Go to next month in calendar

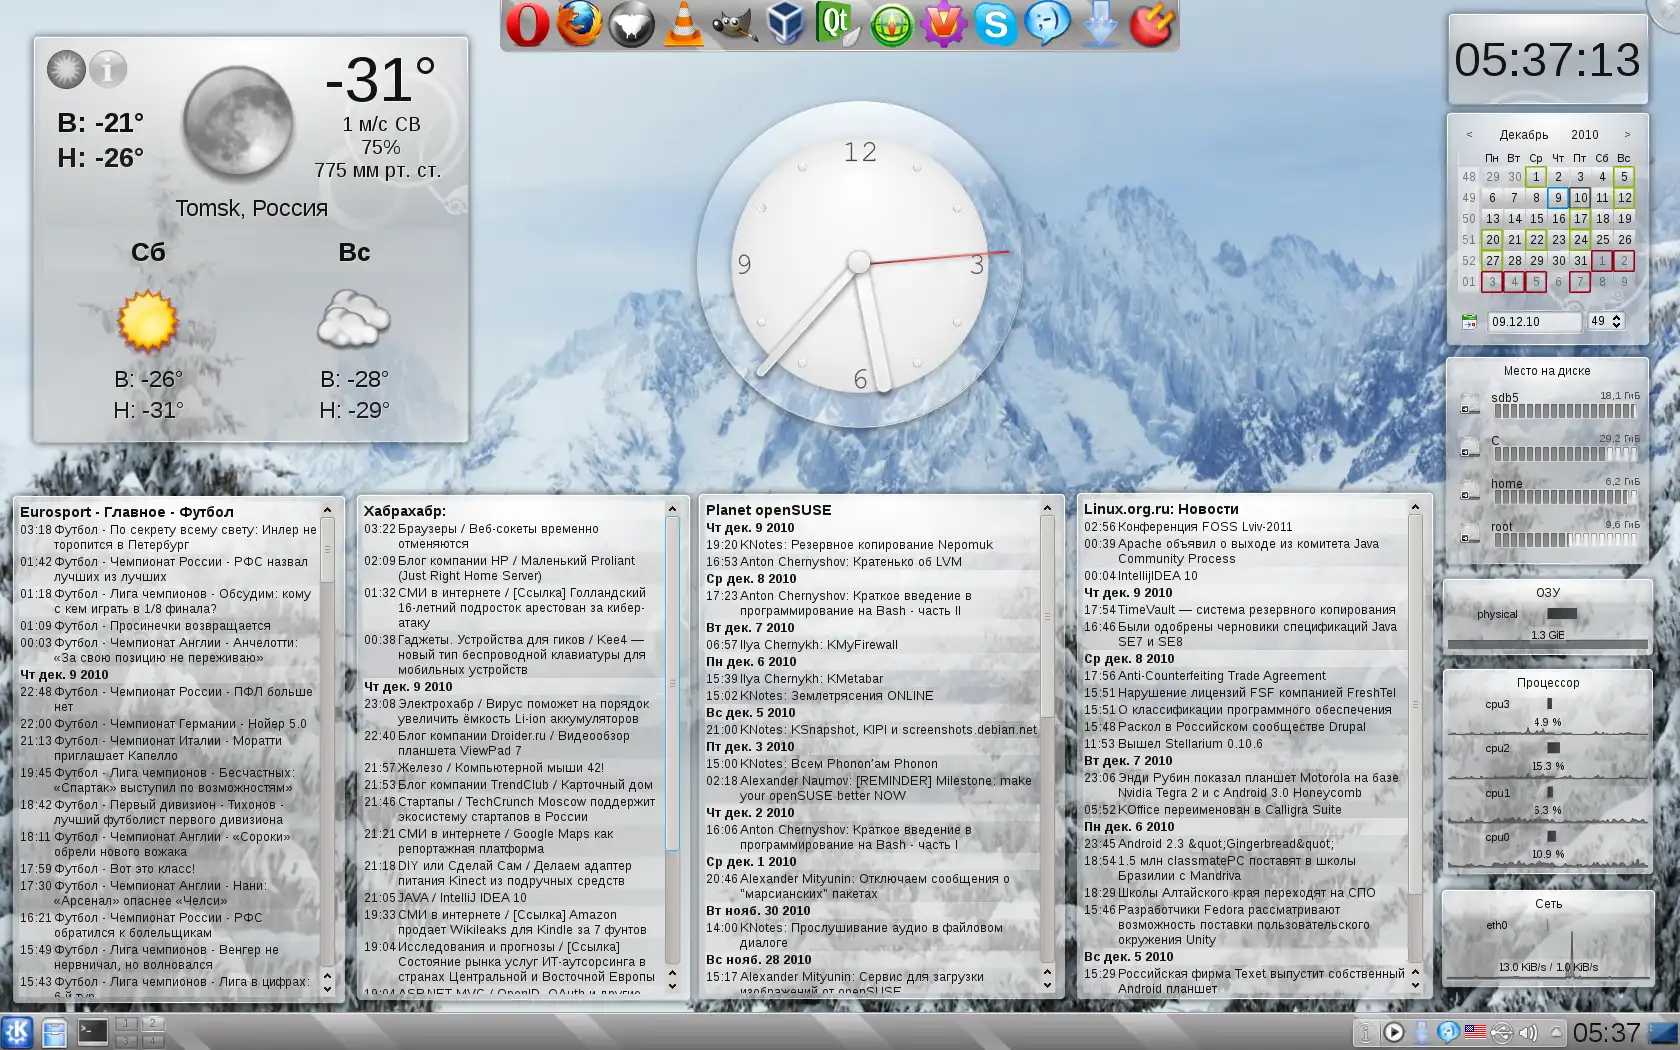click(1627, 135)
